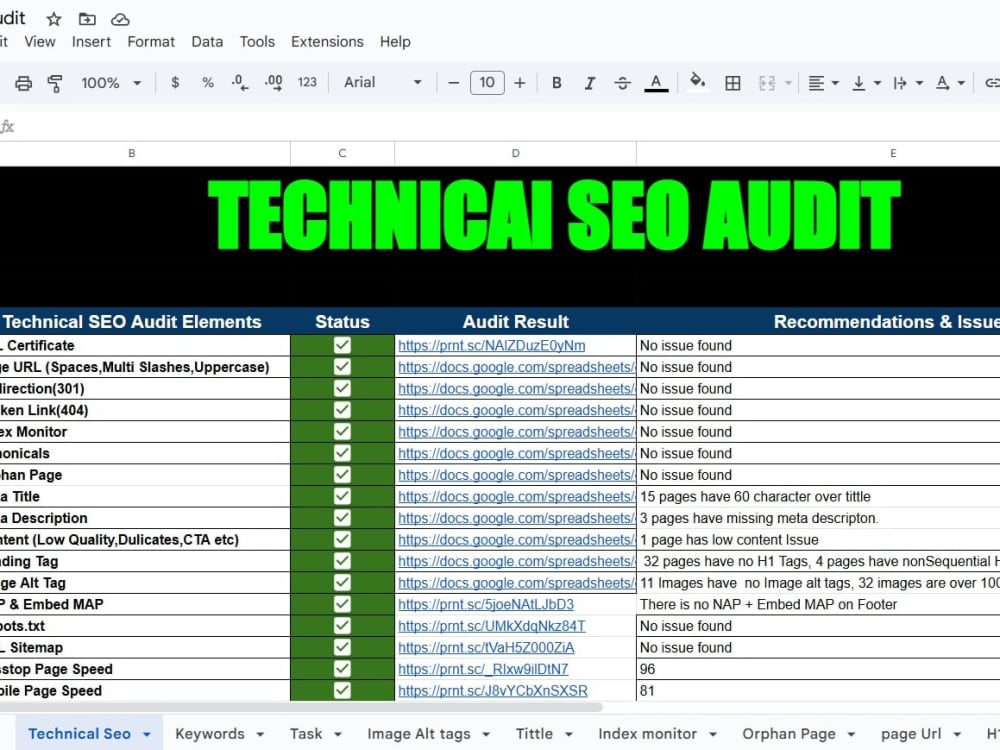
Task: Format as percent icon
Action: coord(208,82)
